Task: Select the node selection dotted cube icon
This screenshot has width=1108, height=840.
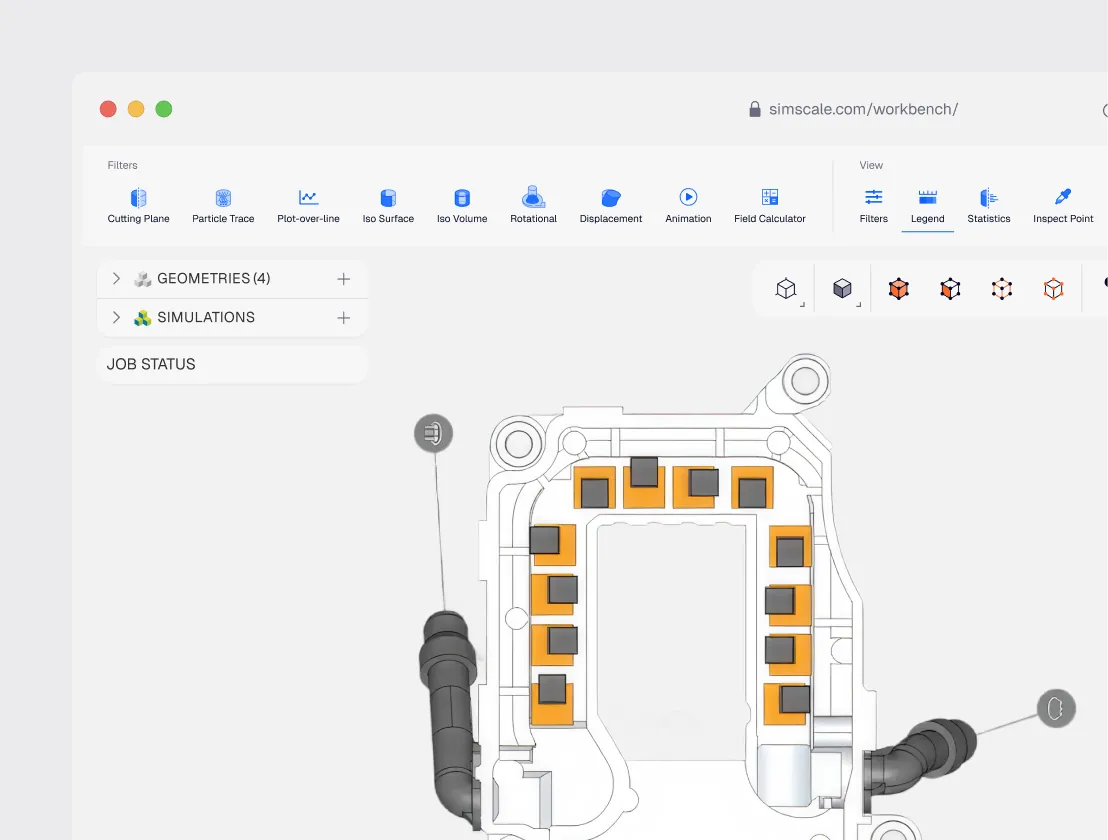Action: pos(1002,289)
